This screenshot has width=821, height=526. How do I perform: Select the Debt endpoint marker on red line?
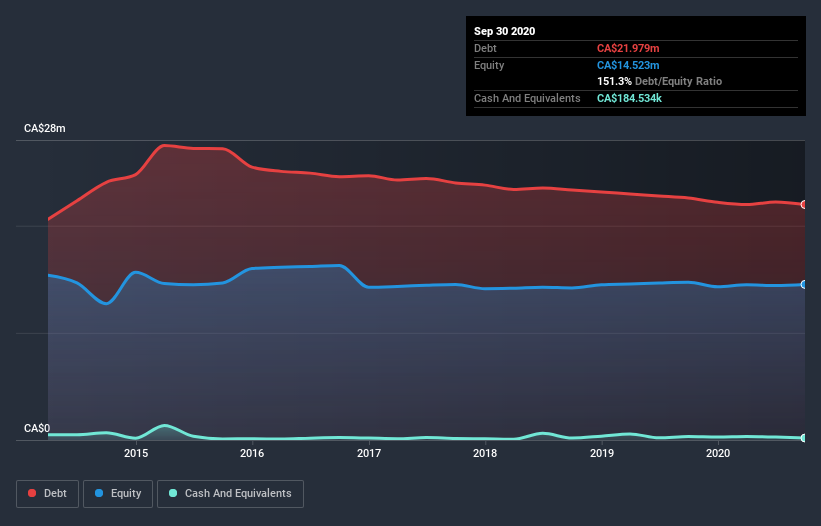point(804,205)
